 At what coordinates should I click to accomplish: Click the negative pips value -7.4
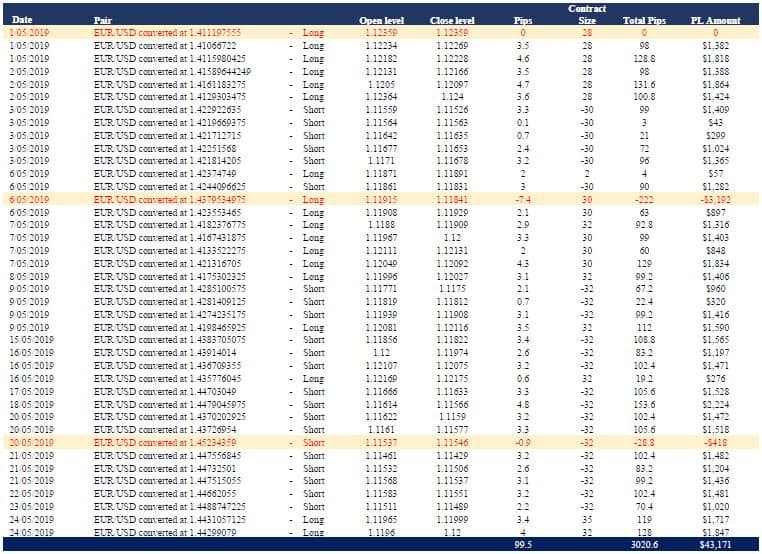coord(523,200)
